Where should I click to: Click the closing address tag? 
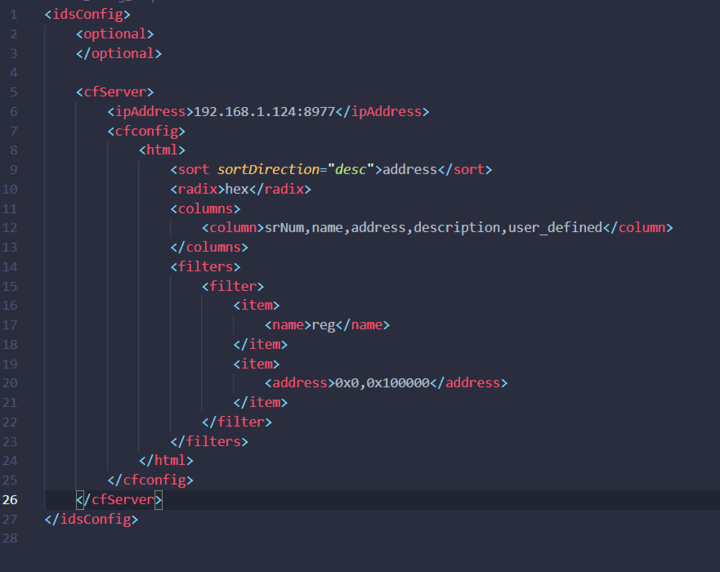click(469, 383)
